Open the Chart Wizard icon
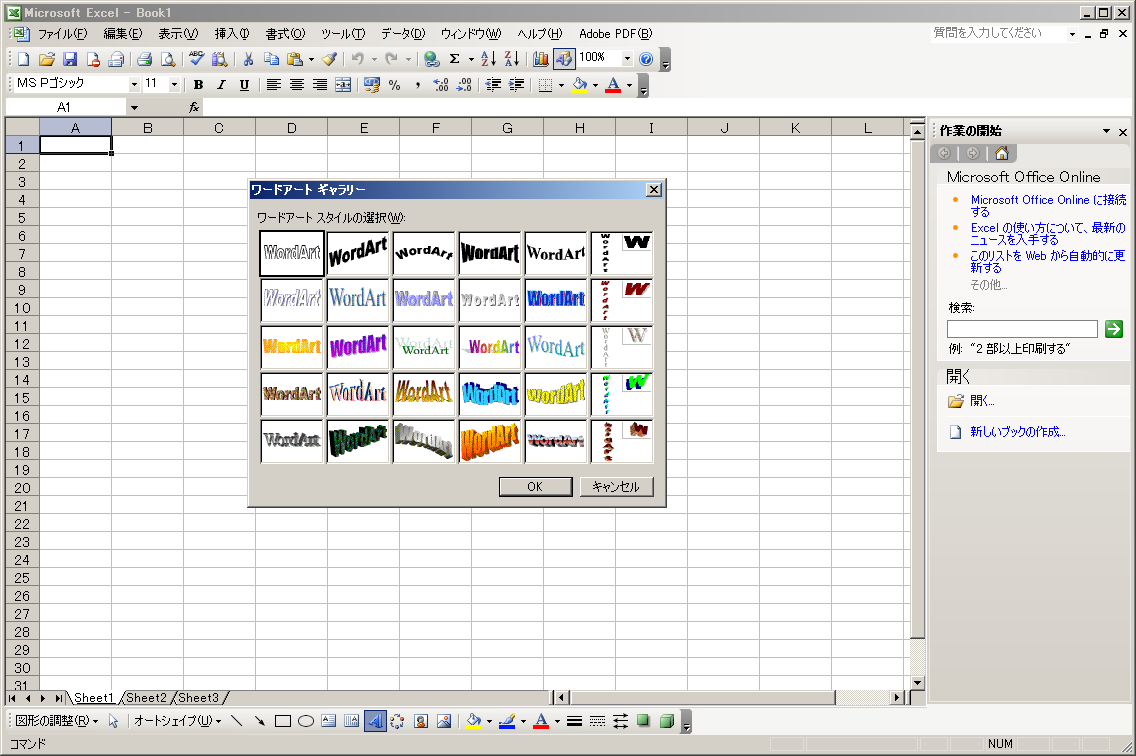 tap(541, 59)
